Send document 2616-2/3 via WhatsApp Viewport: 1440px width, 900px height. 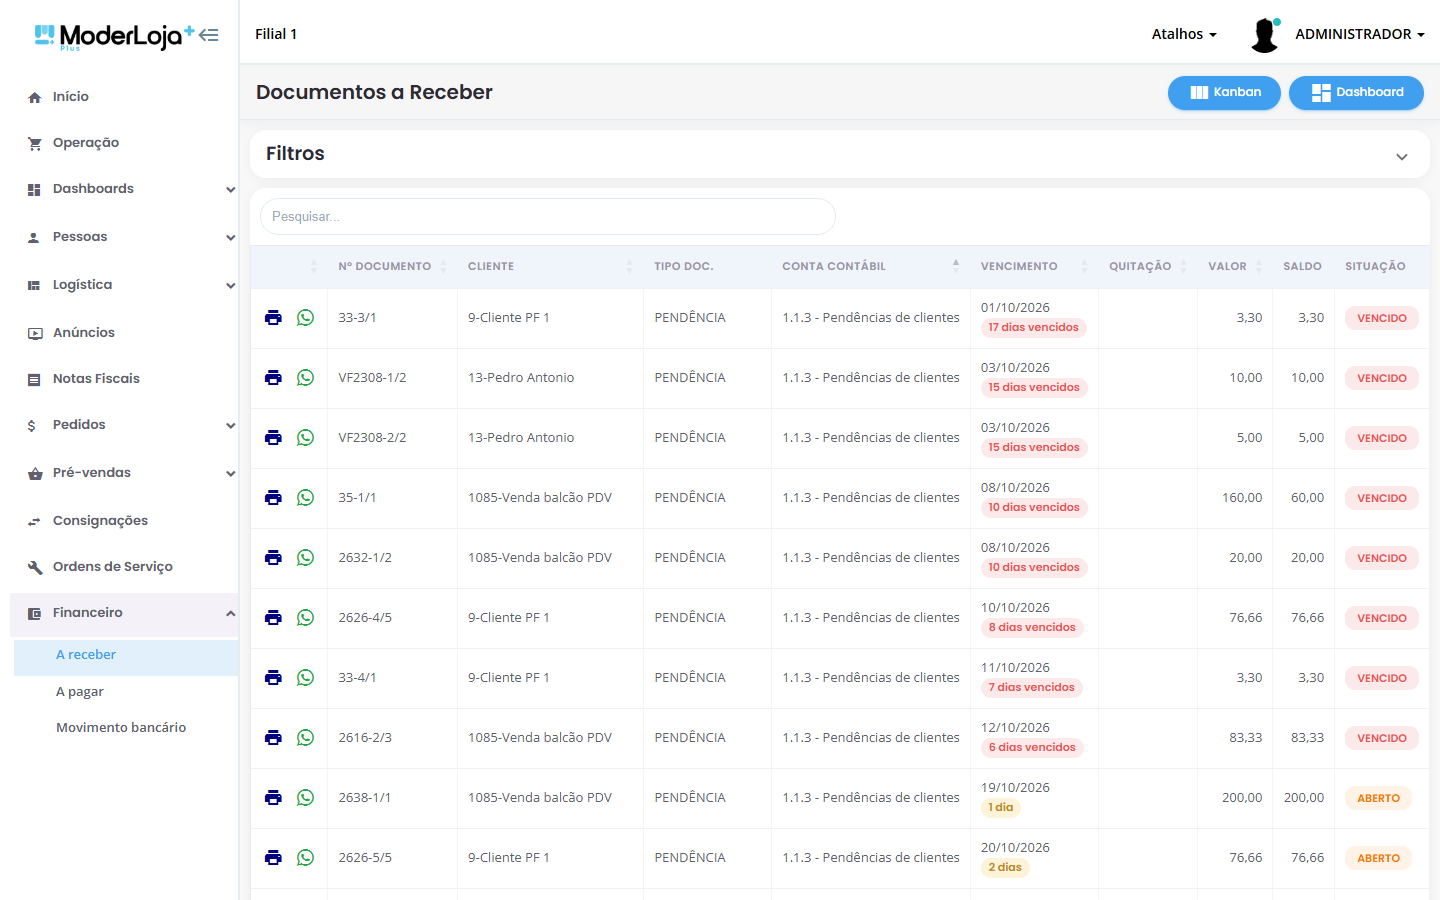[306, 737]
